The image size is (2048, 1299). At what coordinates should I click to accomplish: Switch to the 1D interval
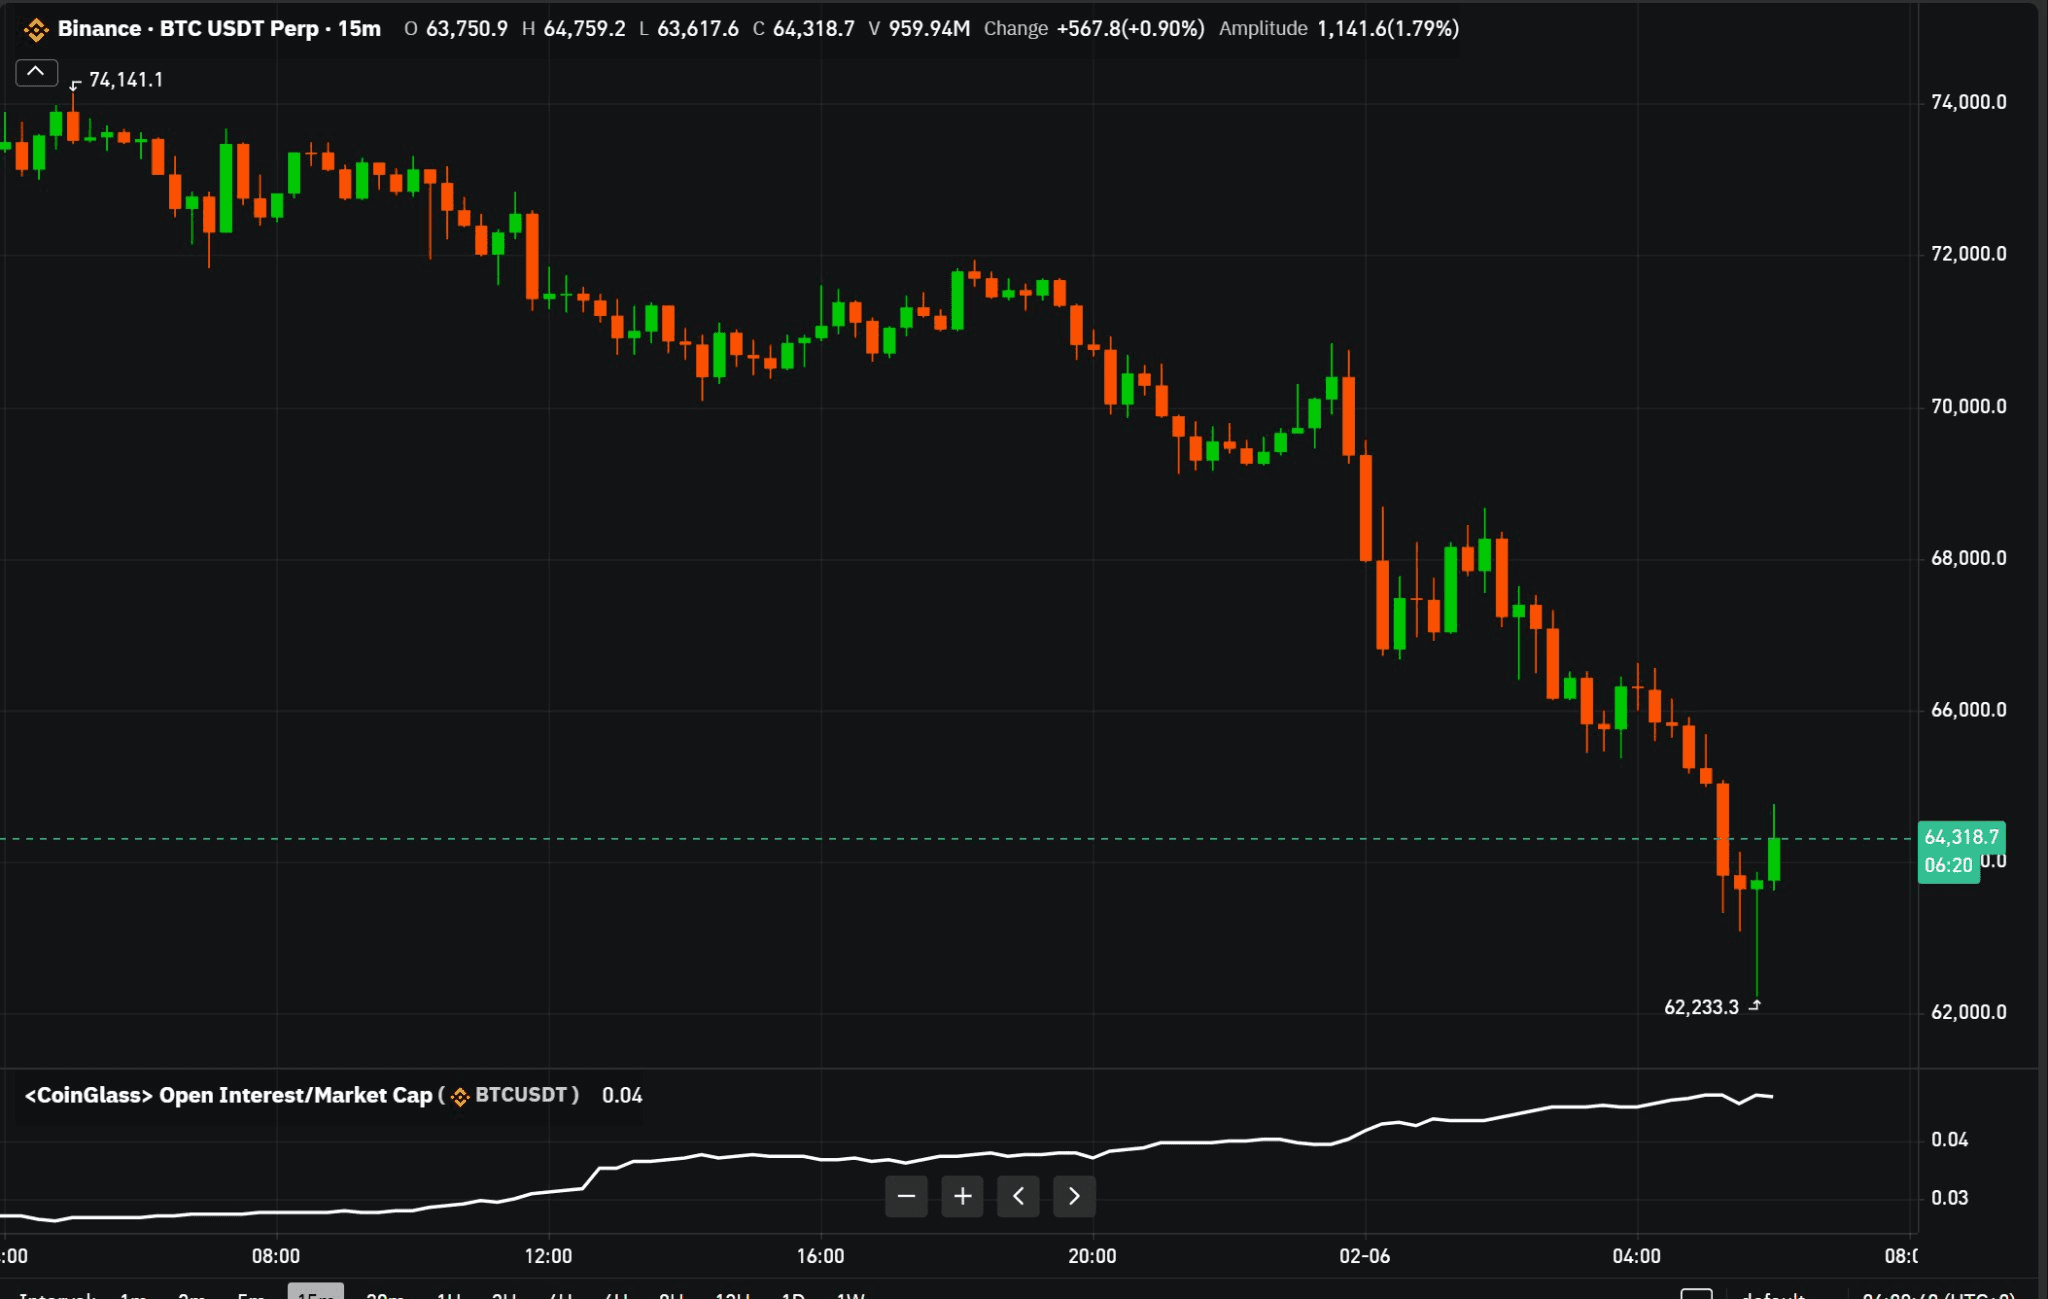point(793,1295)
